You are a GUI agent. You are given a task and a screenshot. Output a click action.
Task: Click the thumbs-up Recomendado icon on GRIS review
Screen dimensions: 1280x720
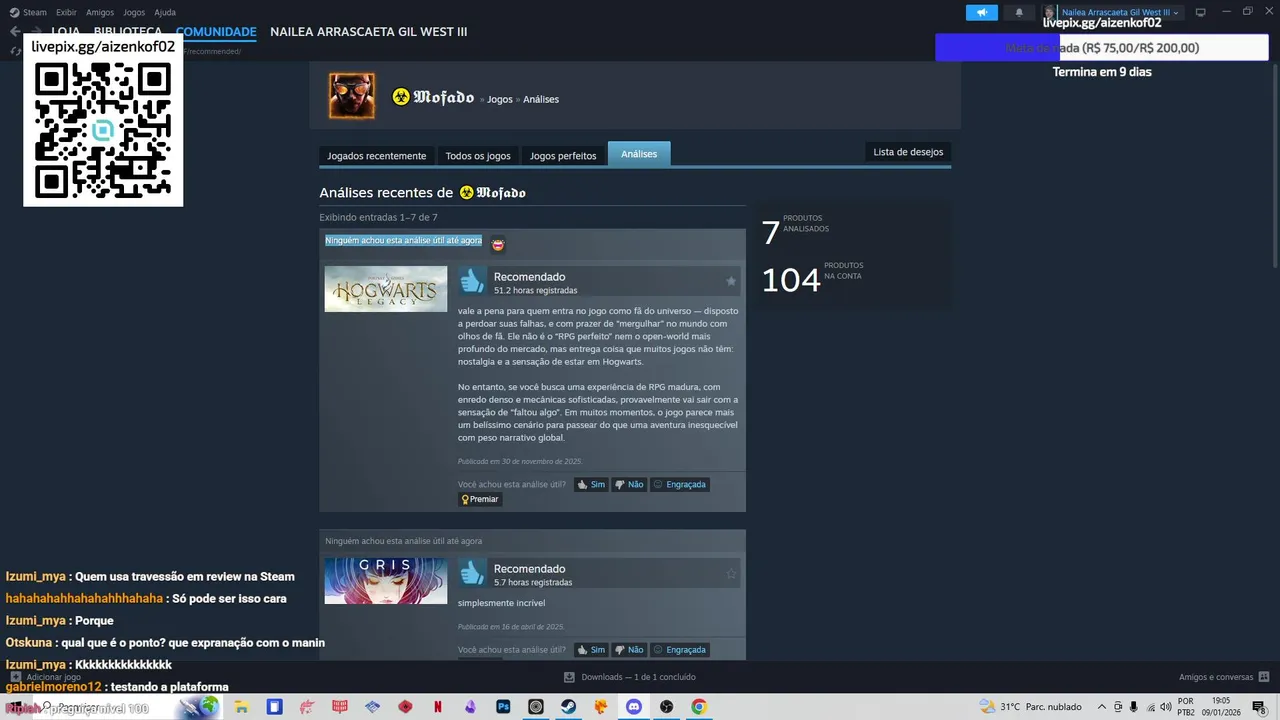tap(472, 573)
